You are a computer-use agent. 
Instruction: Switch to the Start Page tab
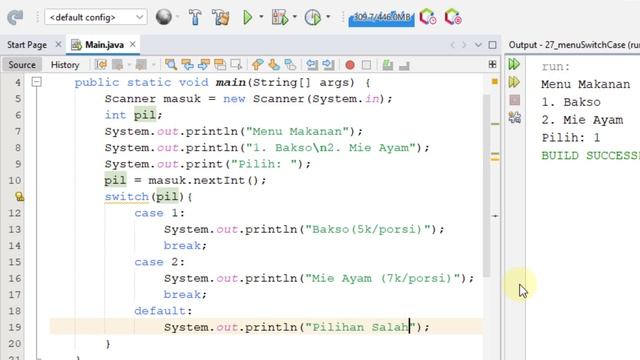coord(27,44)
